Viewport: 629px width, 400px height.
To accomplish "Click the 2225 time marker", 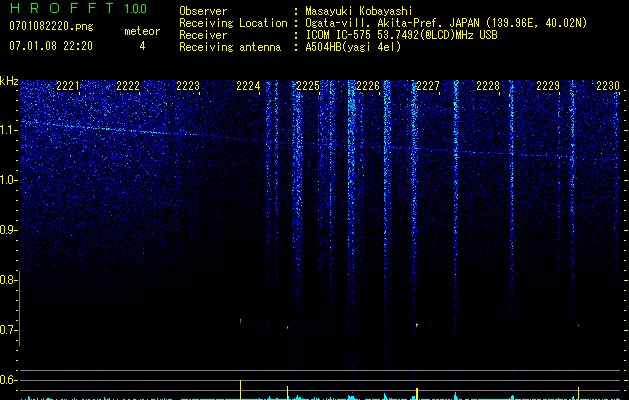I will tap(308, 86).
